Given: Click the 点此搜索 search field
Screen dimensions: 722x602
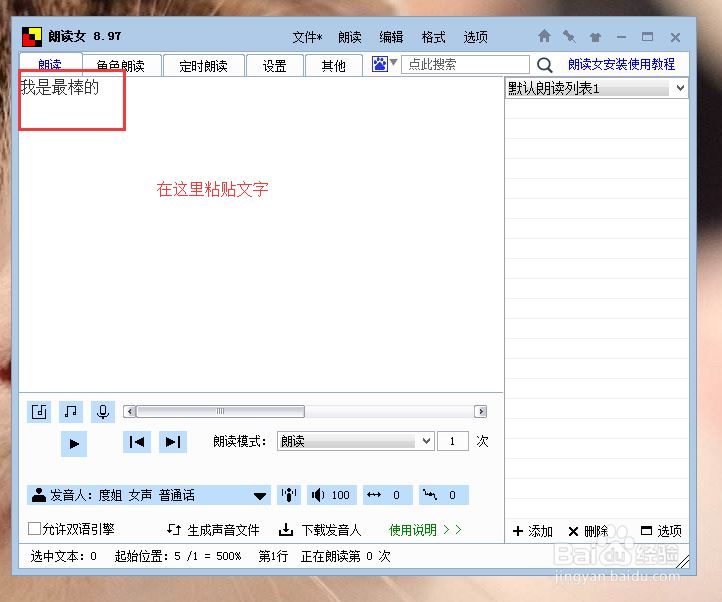Looking at the screenshot, I should pyautogui.click(x=465, y=64).
